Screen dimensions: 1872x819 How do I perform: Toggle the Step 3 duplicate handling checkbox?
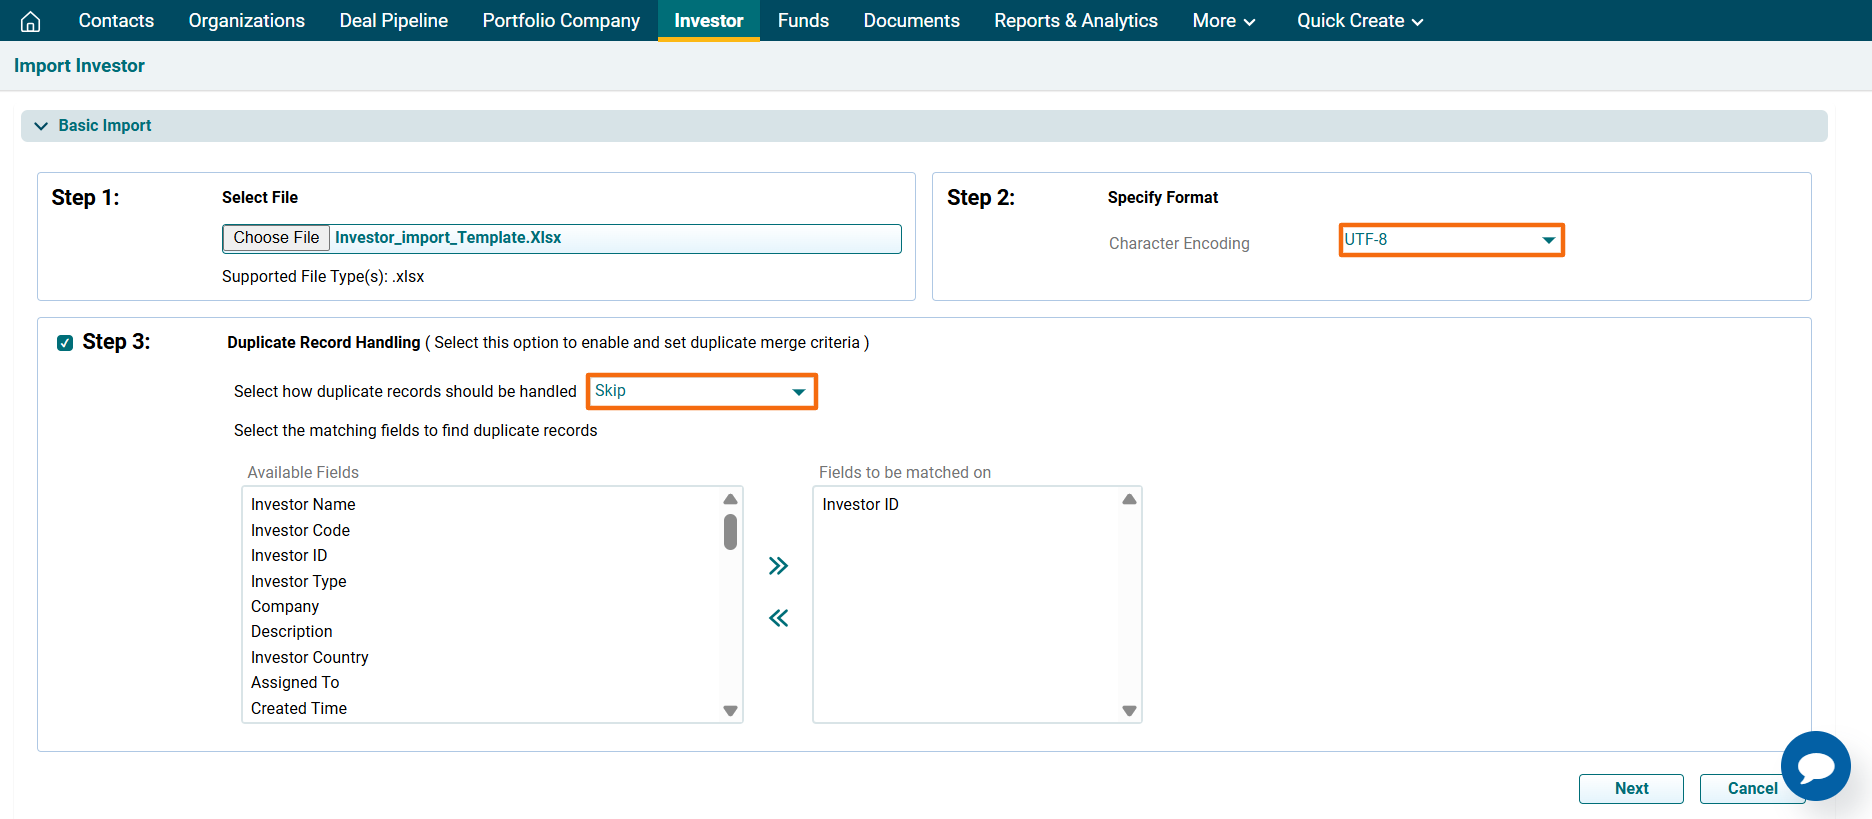click(x=65, y=343)
